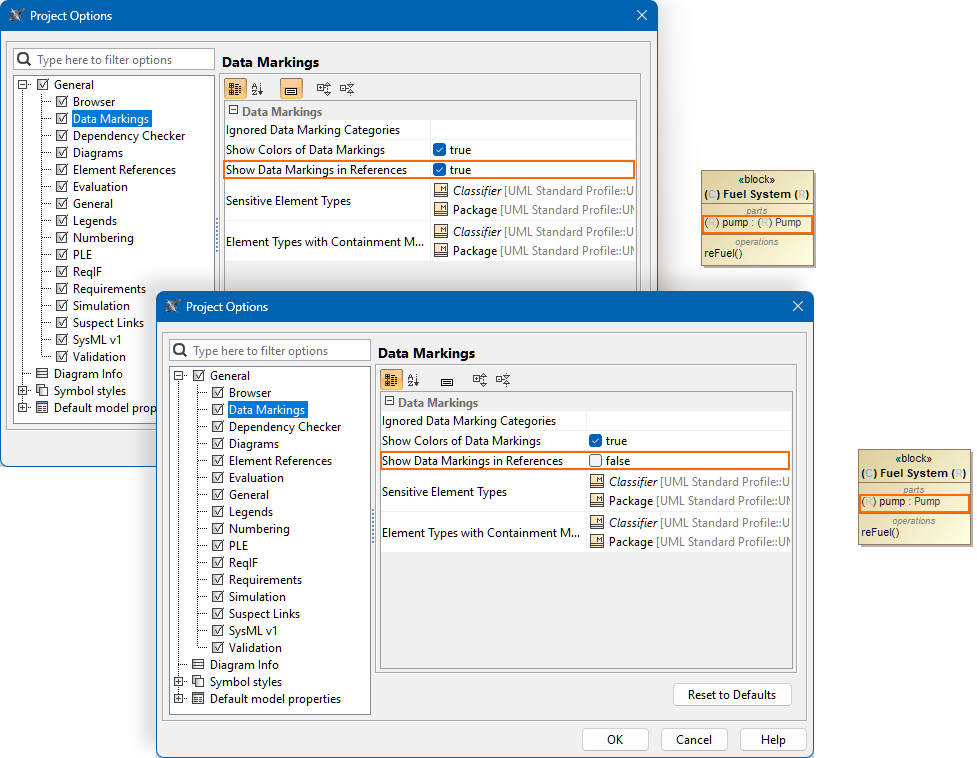
Task: Select the categorized view icon in the properties toolbar
Action: [391, 380]
